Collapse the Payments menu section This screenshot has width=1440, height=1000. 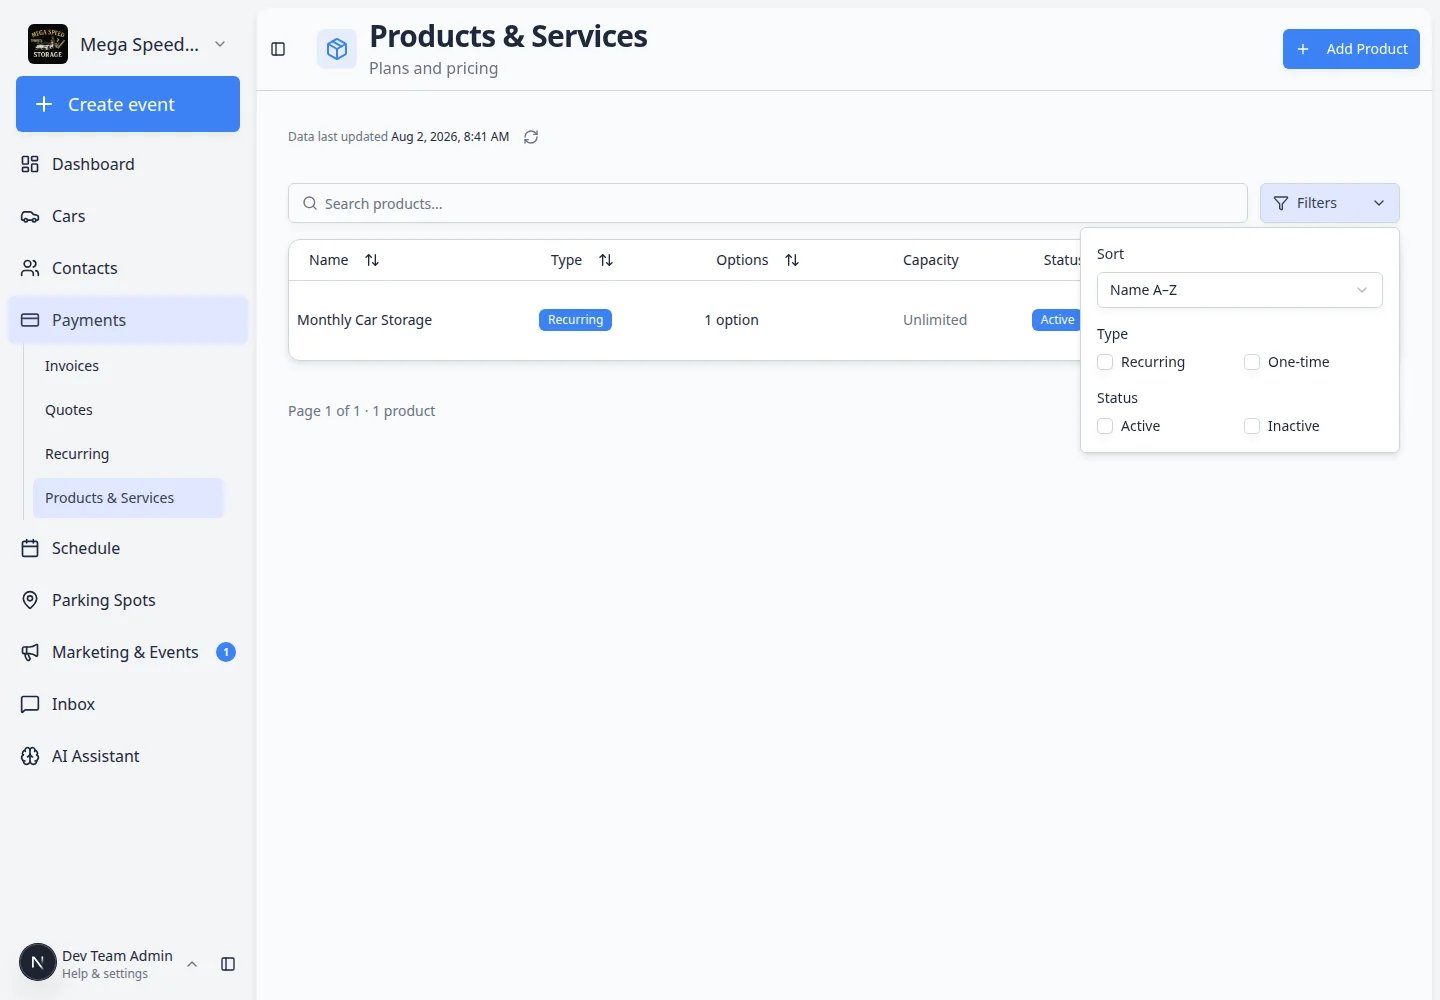click(128, 320)
